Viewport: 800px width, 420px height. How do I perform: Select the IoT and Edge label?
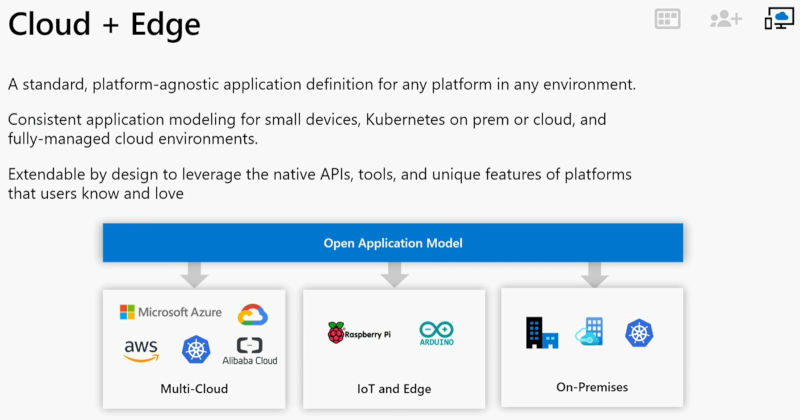(x=394, y=389)
